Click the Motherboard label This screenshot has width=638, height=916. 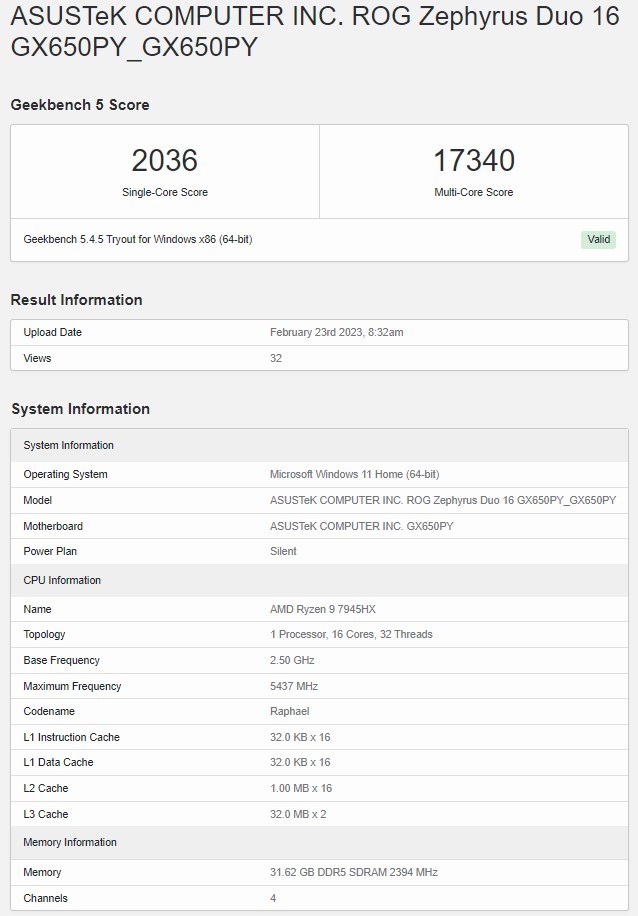coord(53,526)
